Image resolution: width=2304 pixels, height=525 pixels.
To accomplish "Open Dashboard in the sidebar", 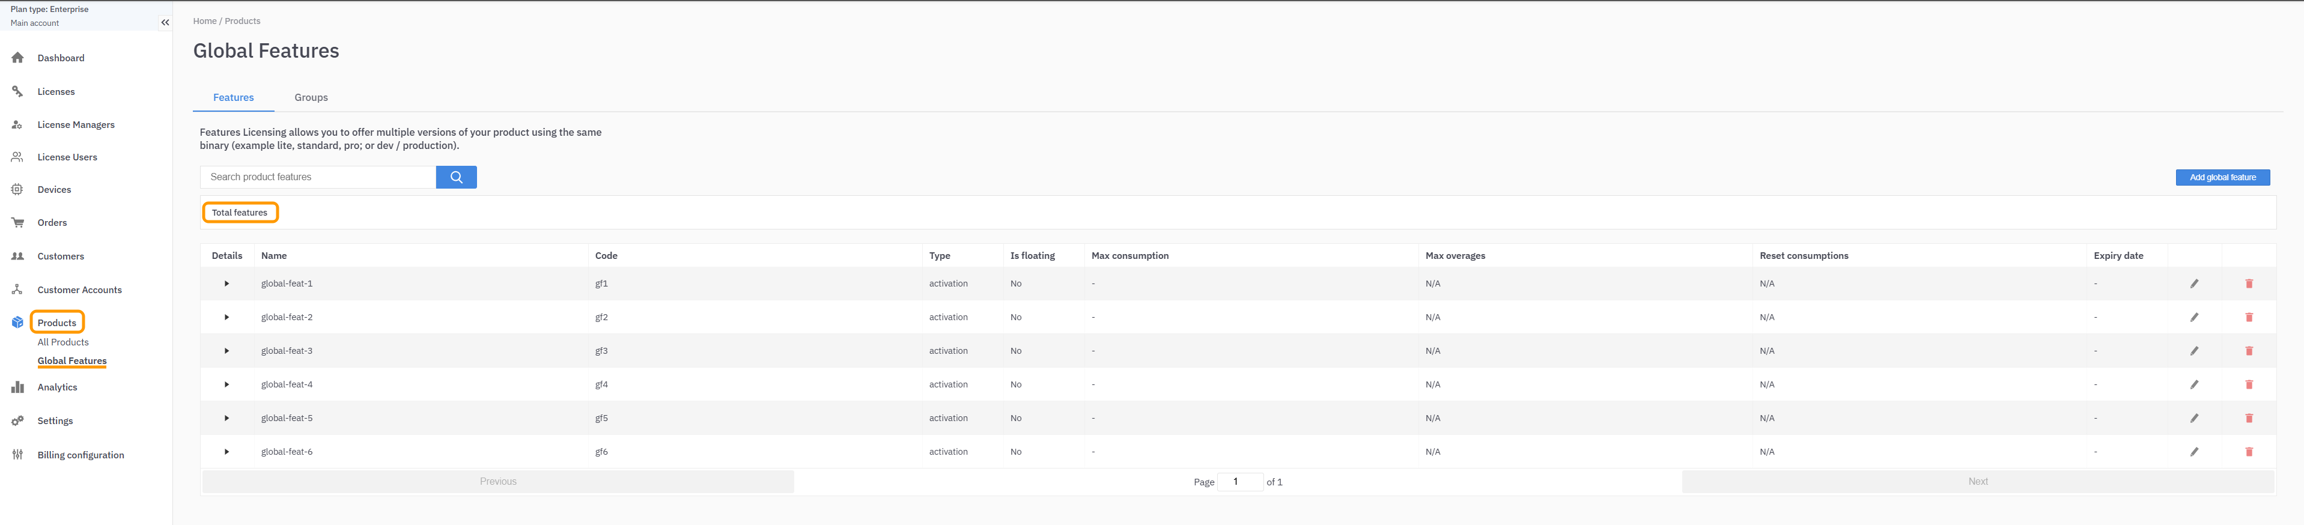I will pos(61,58).
